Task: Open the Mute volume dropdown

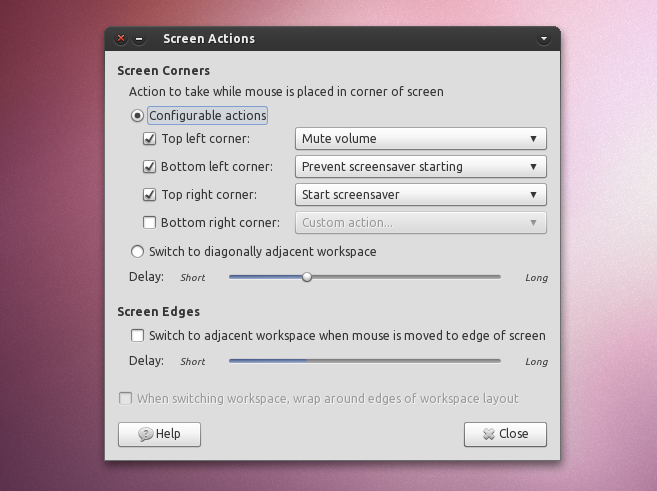Action: point(421,139)
